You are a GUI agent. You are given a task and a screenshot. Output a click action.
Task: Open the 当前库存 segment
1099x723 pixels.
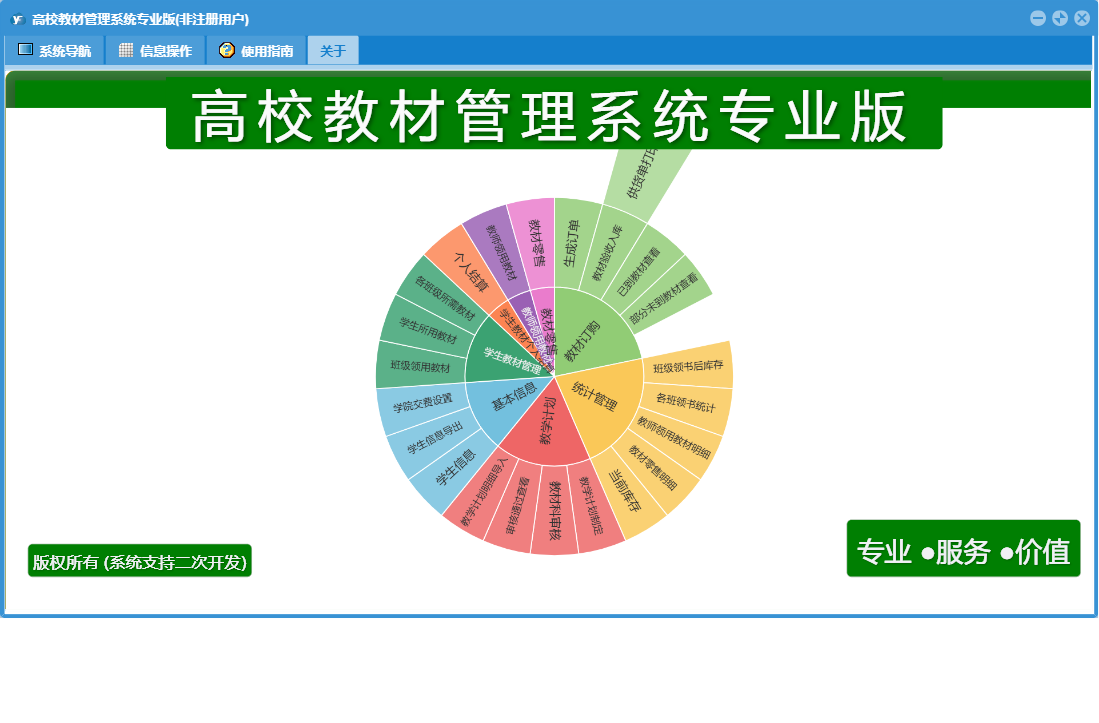tap(625, 492)
